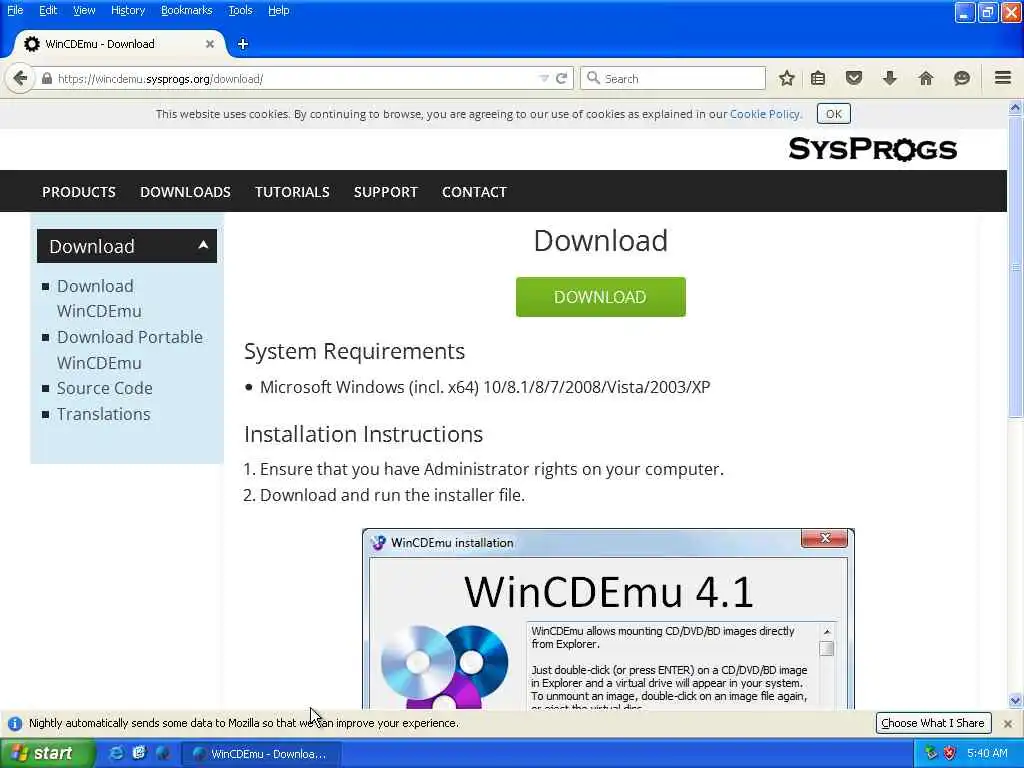
Task: Open Source Code sidebar link
Action: coord(104,389)
